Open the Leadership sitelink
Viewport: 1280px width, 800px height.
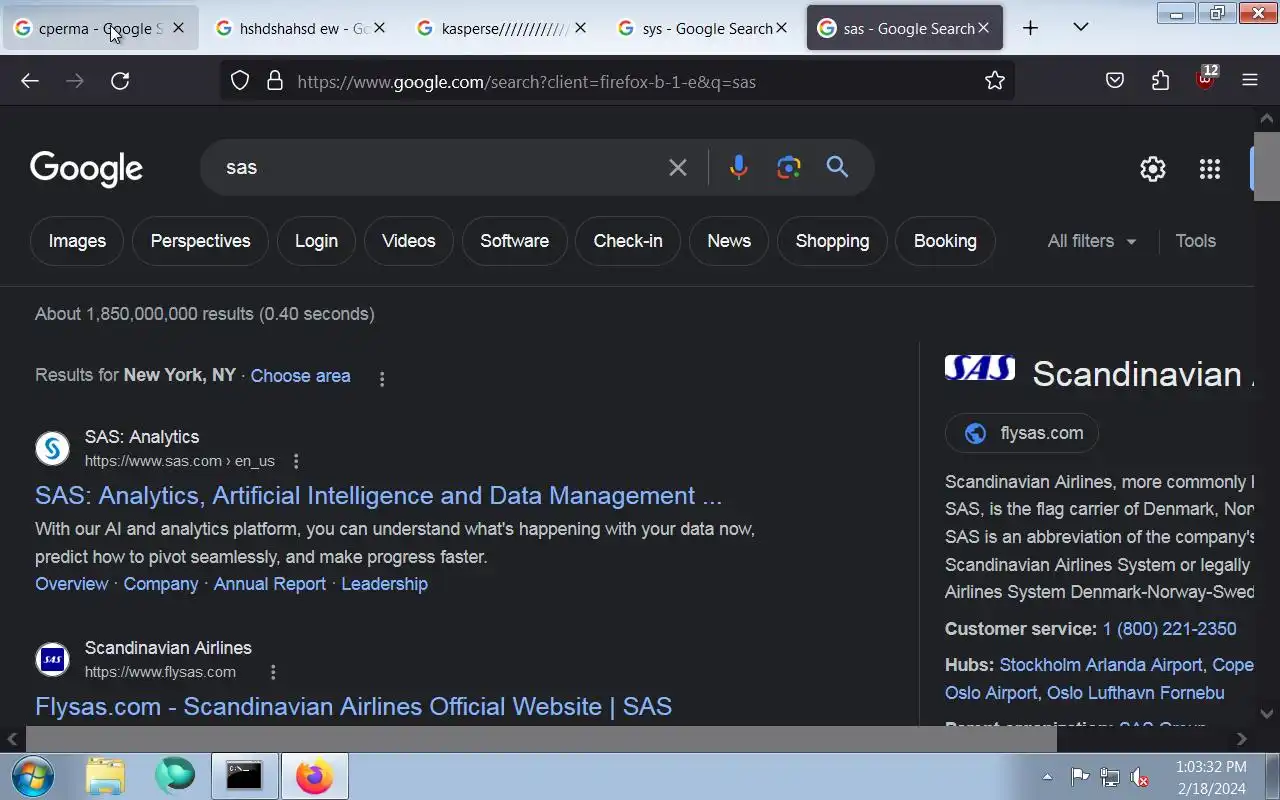point(384,584)
